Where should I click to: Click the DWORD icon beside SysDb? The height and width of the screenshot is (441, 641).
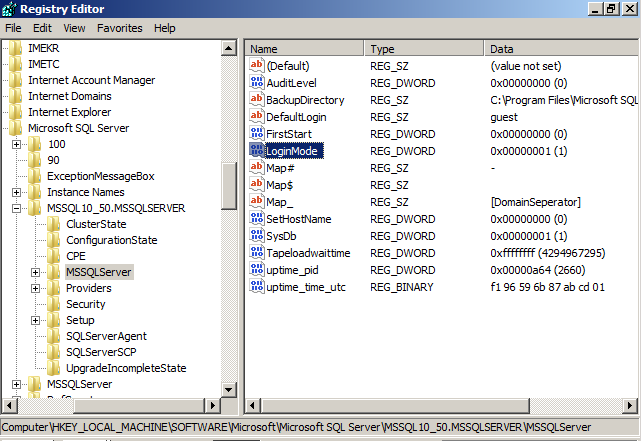257,235
